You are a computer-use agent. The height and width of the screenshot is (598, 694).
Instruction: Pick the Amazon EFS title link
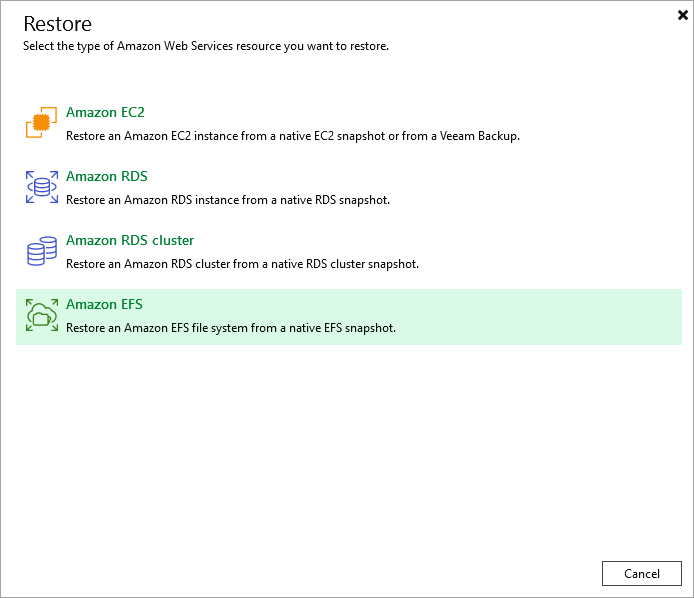click(104, 305)
